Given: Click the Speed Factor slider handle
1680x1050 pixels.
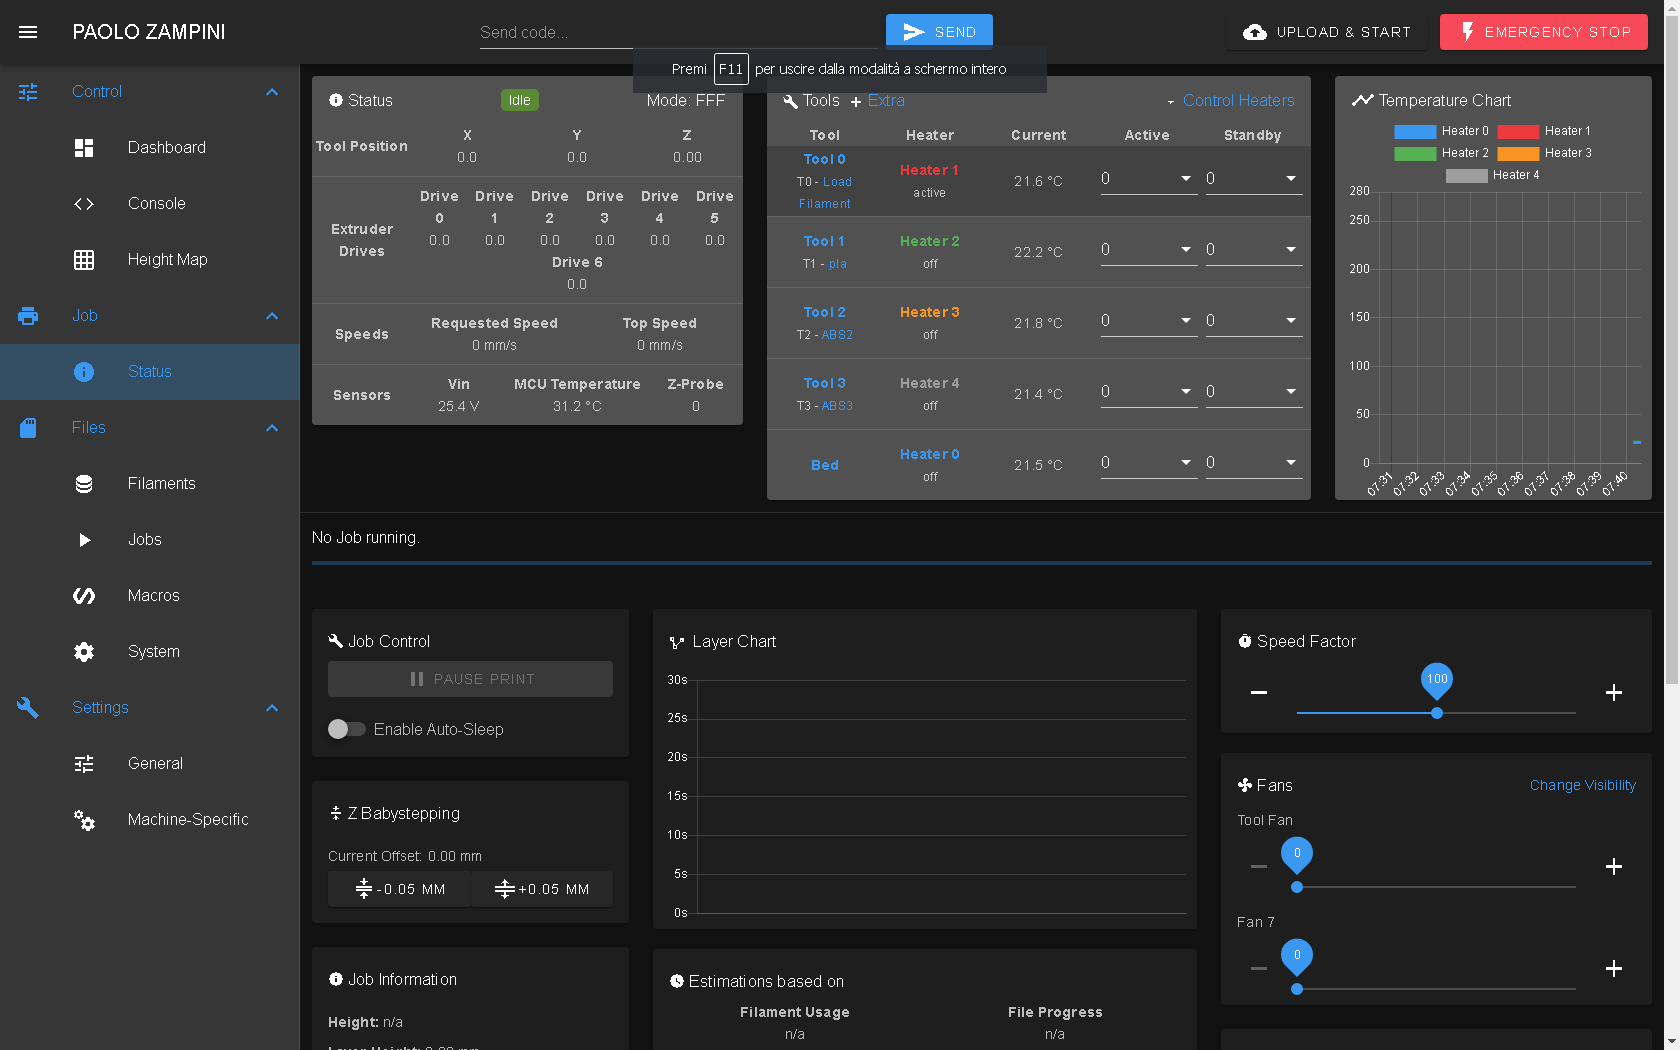Looking at the screenshot, I should coord(1437,713).
